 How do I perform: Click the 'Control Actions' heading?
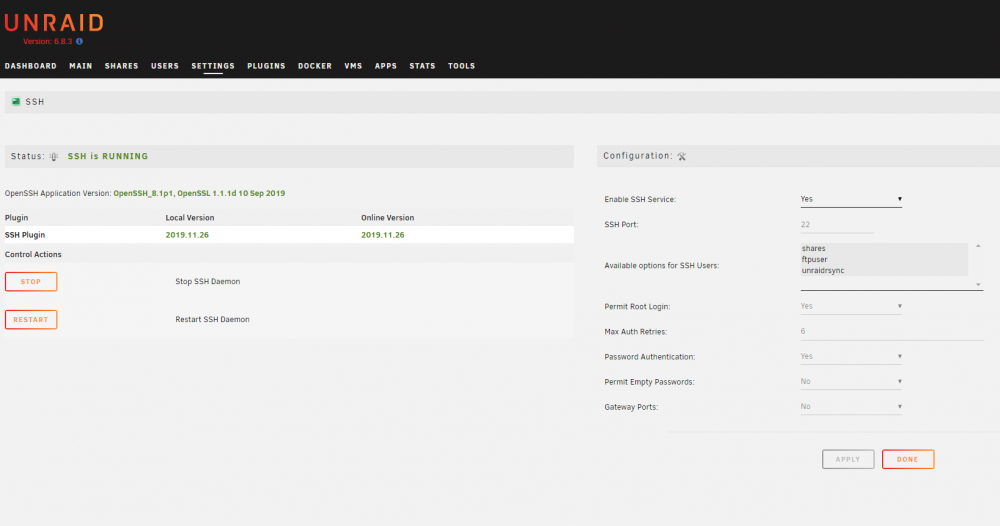[33, 255]
